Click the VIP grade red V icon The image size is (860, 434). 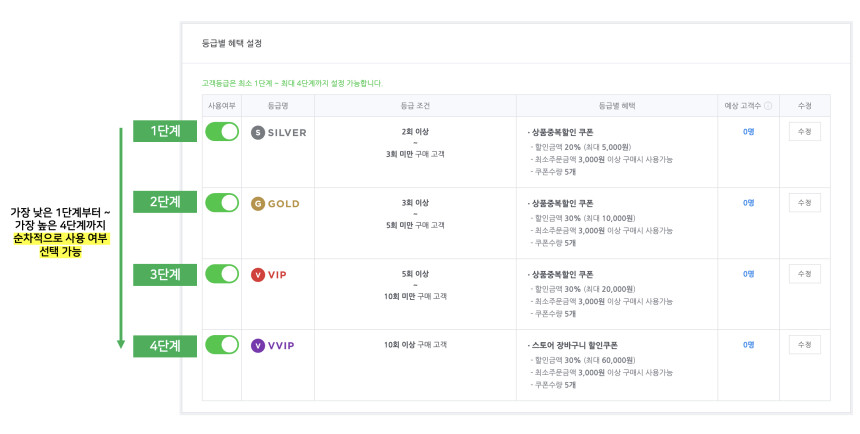pos(258,274)
